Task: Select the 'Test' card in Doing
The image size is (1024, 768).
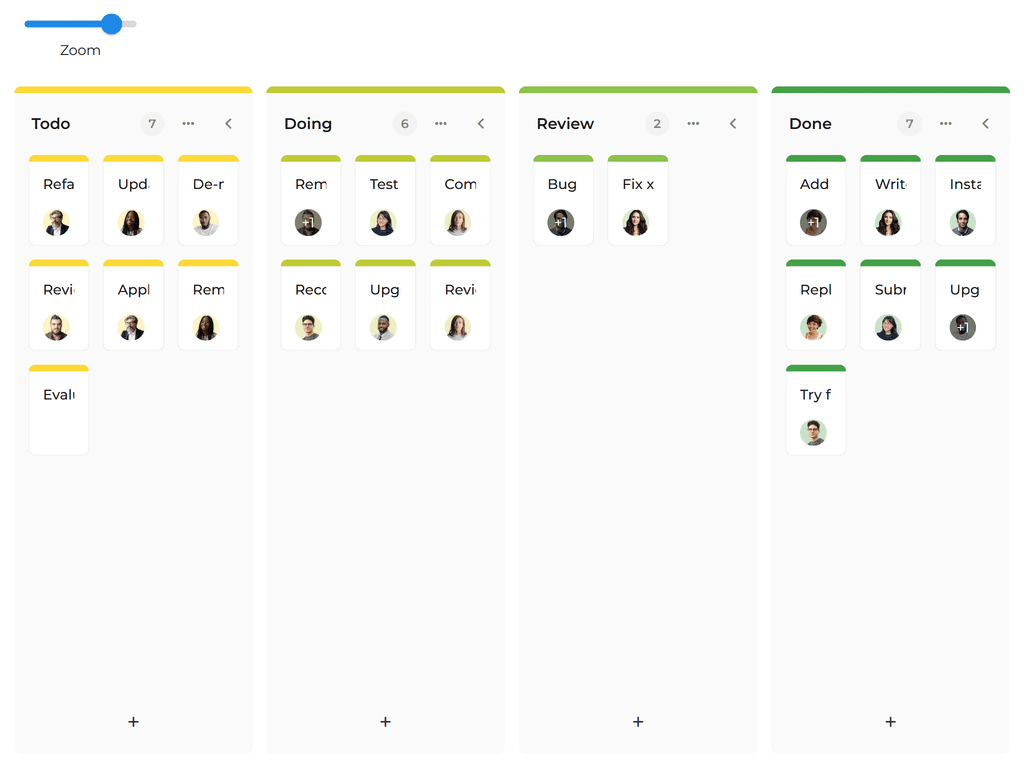Action: [384, 185]
